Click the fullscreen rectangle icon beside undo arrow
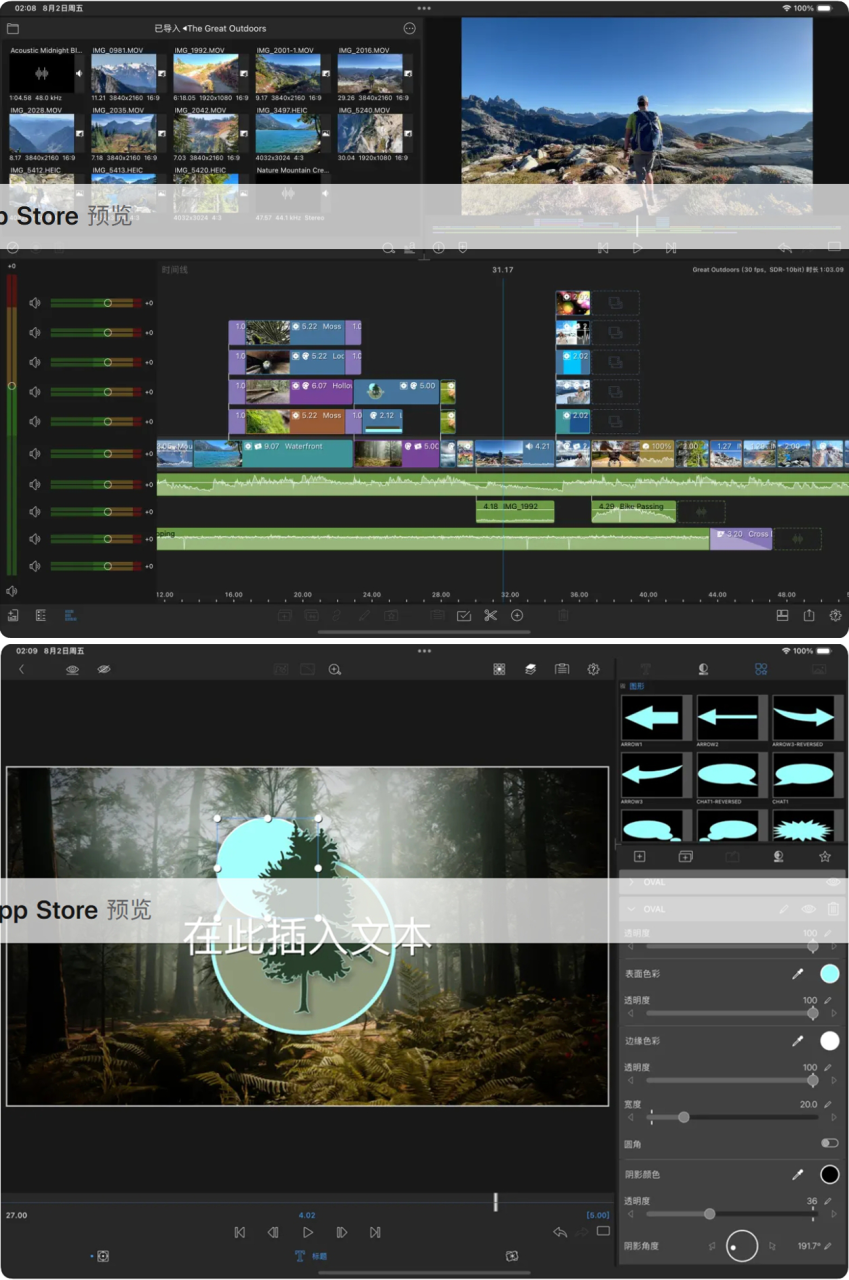The width and height of the screenshot is (849, 1280). click(x=603, y=1231)
